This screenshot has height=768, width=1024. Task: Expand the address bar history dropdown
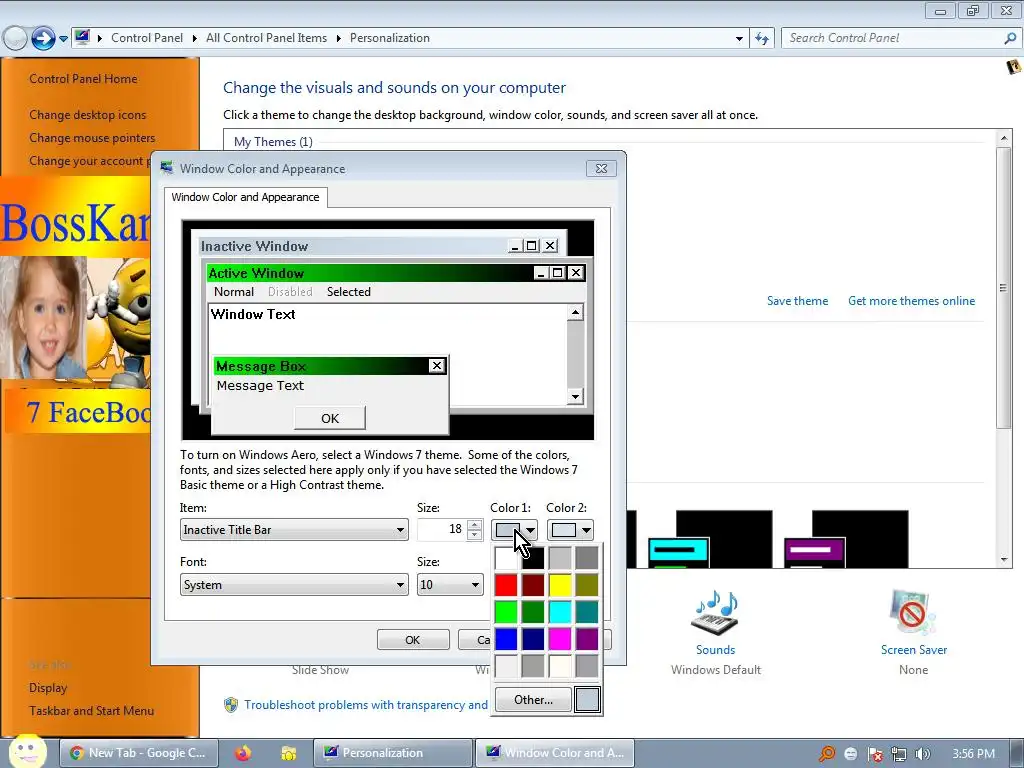[739, 39]
